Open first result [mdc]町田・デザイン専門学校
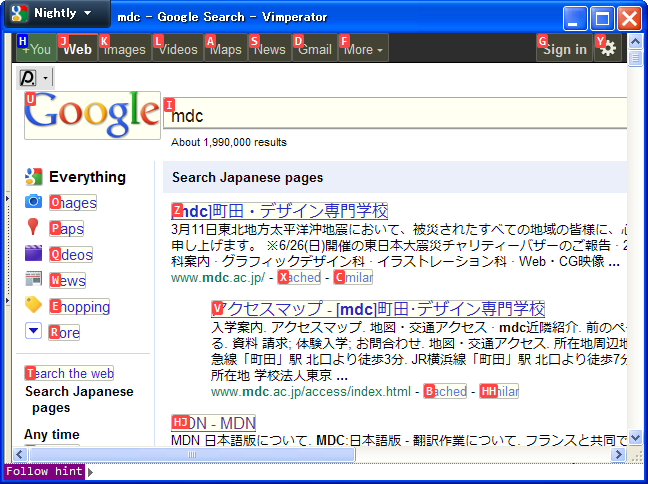The image size is (648, 484). click(280, 211)
